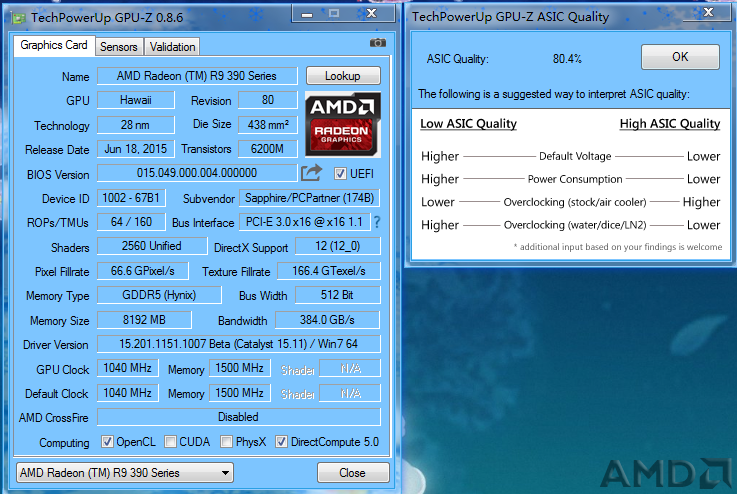Click the BIOS Version field
Screen dimensions: 737x494
[197, 173]
